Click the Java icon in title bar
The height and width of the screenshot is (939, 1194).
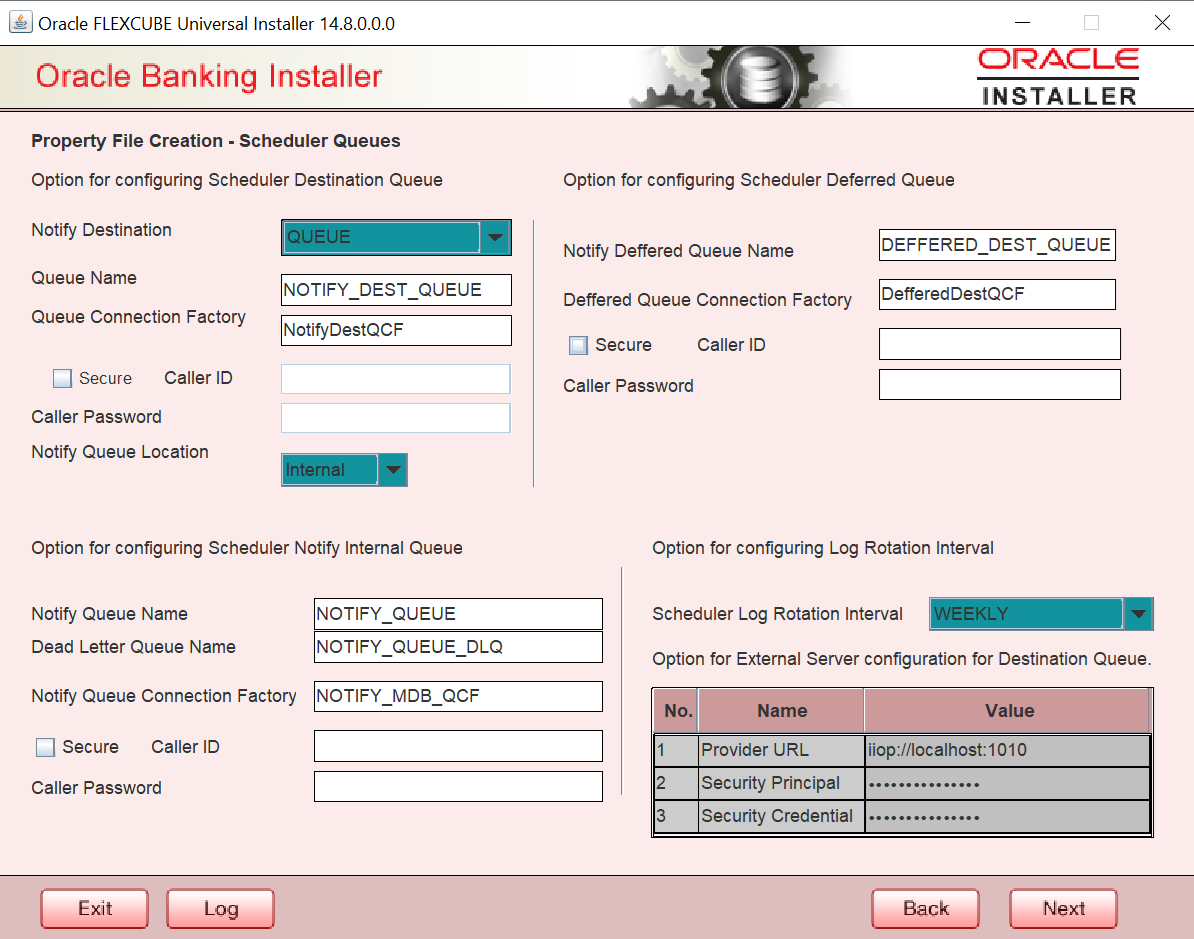click(21, 22)
